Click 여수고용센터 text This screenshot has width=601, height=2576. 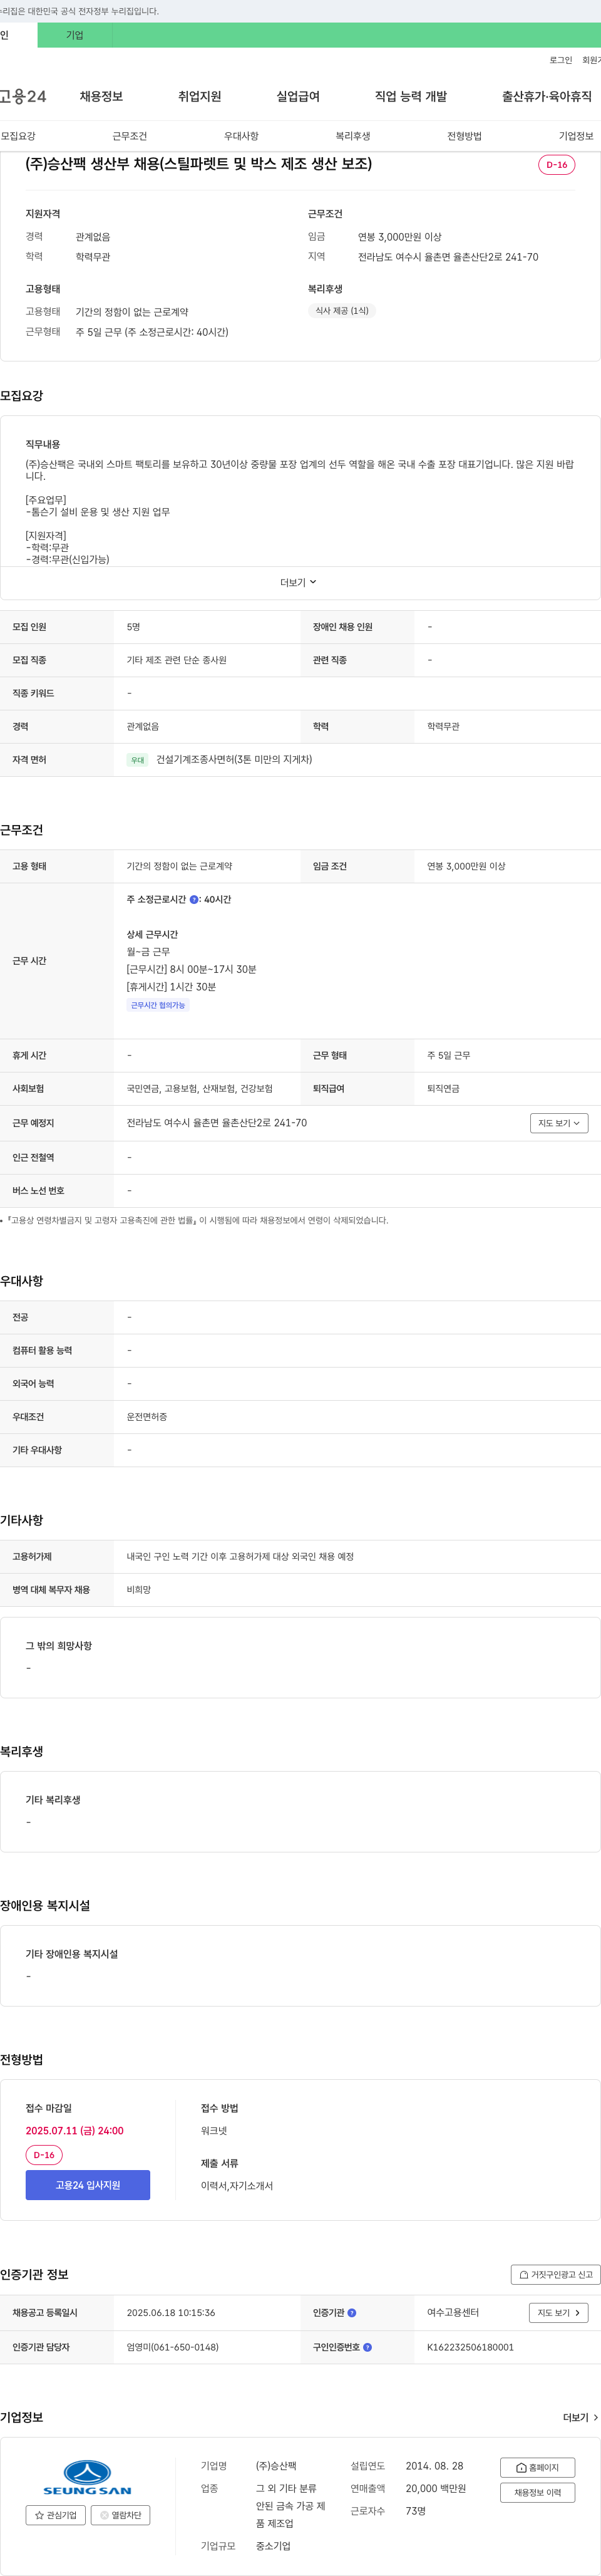coord(453,2312)
